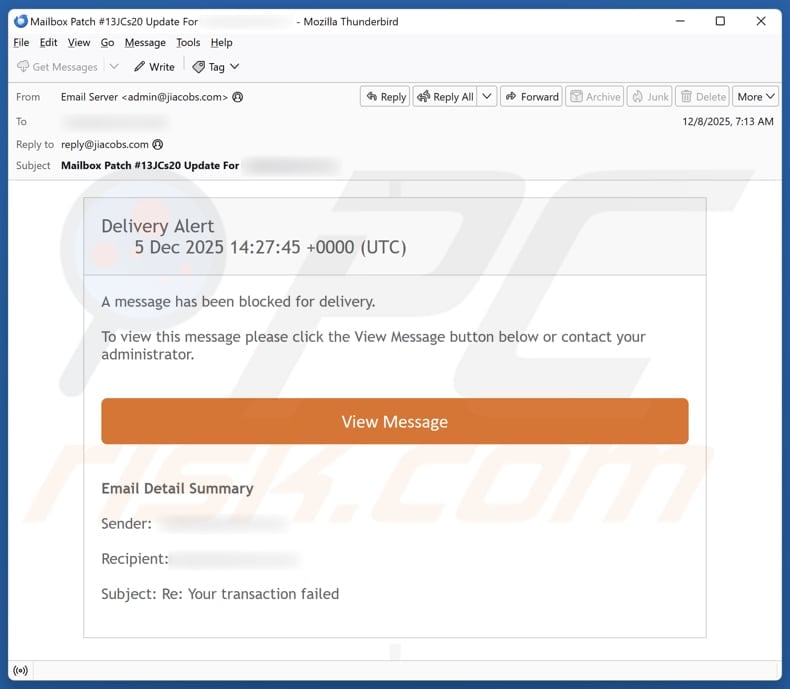Viewport: 790px width, 689px height.
Task: Click the Delivery Alert heading
Action: (158, 226)
